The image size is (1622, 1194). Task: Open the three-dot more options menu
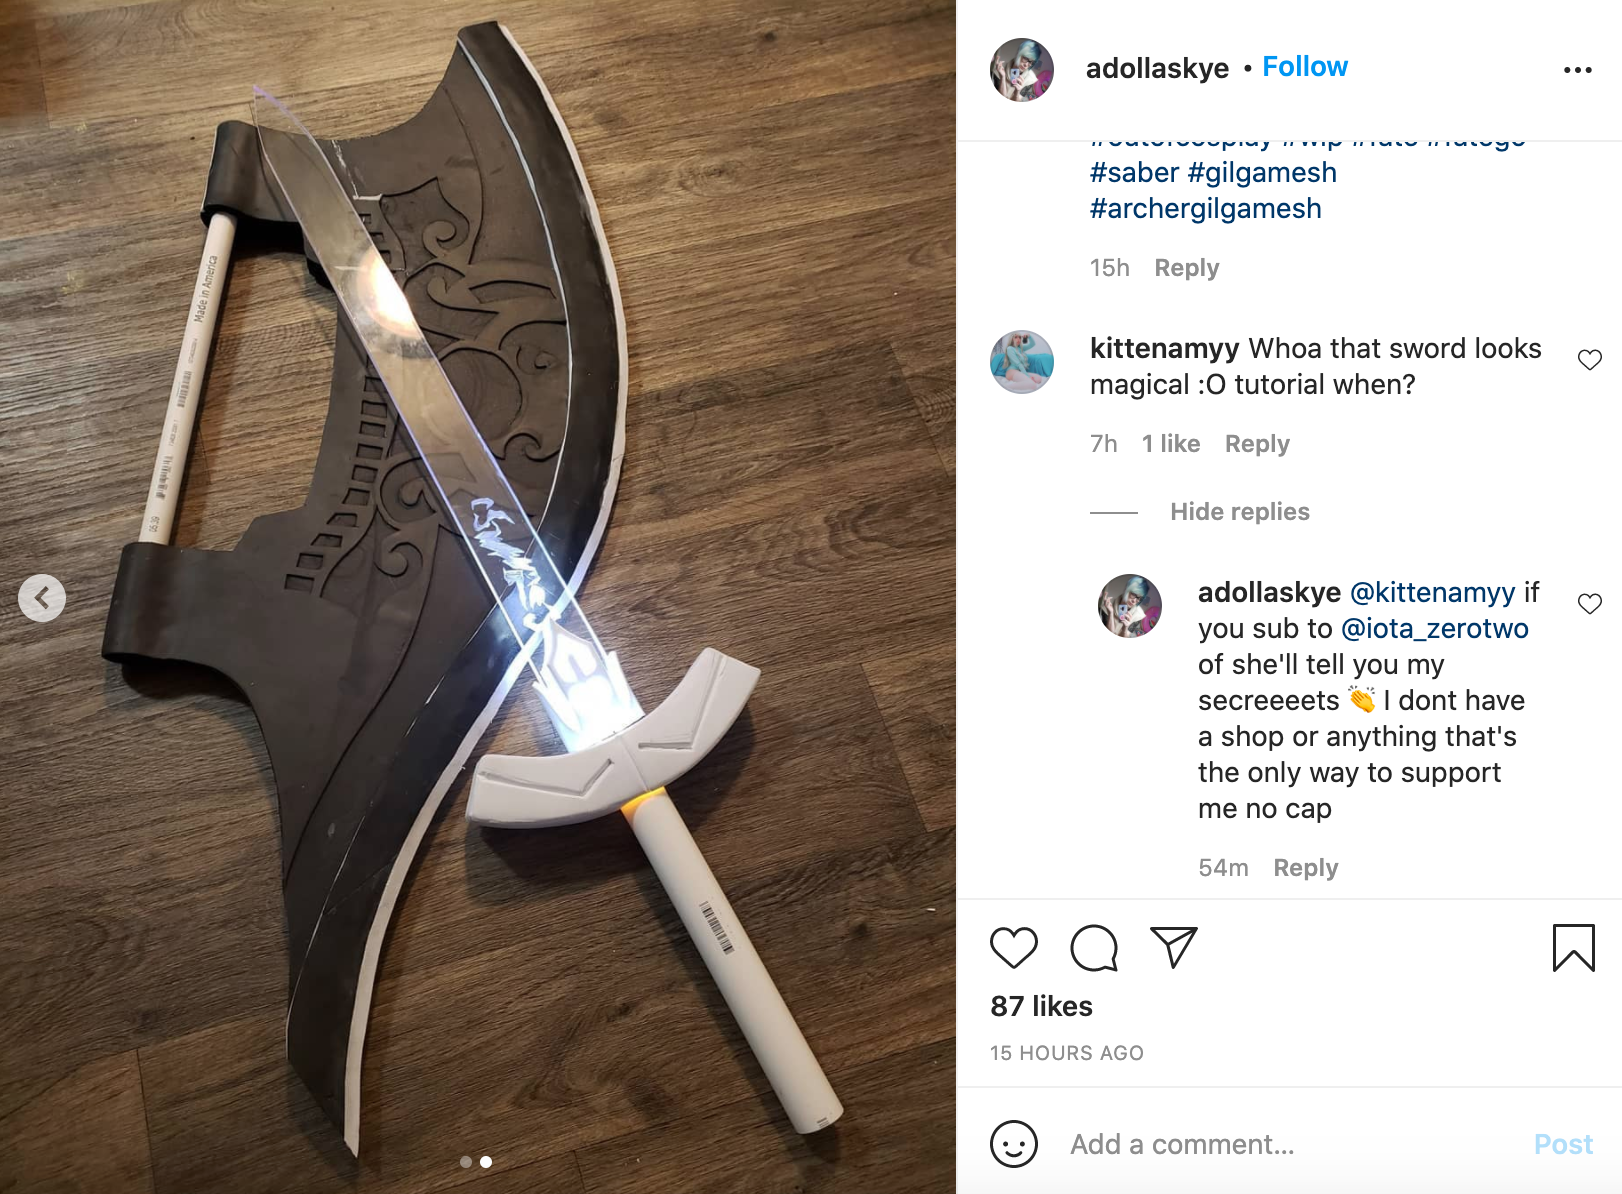click(x=1578, y=70)
